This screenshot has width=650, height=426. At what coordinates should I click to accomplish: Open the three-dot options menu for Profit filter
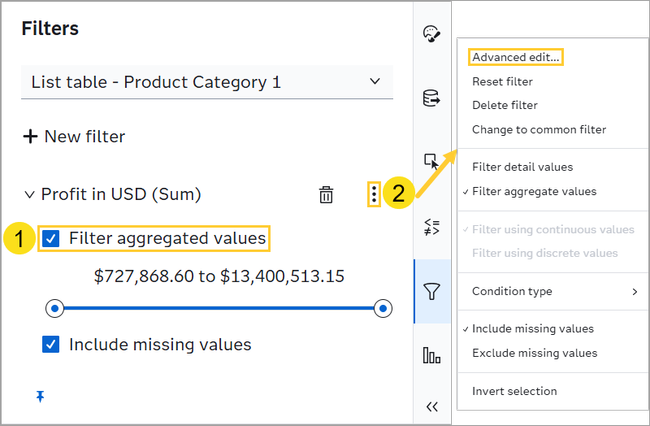tap(374, 194)
